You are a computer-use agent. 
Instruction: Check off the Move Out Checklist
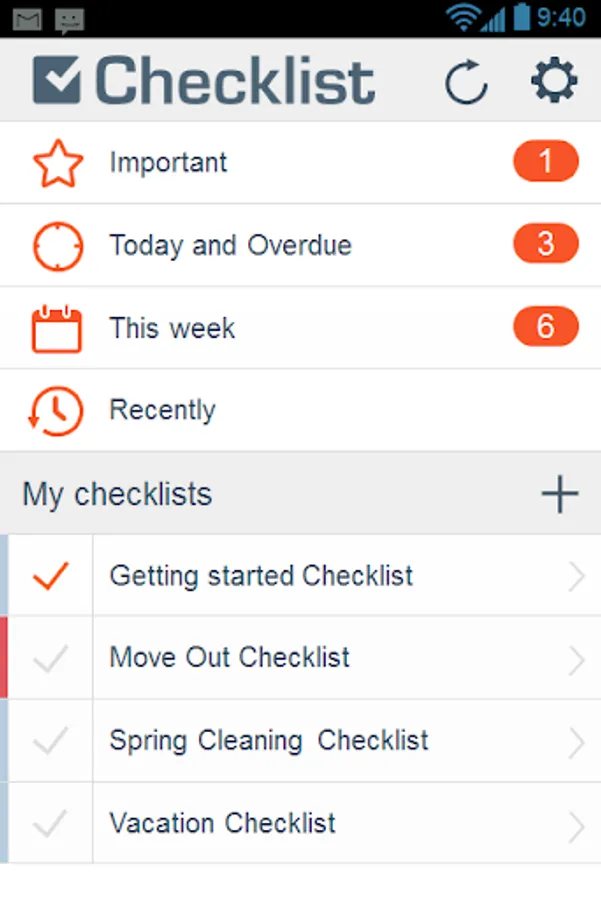(x=50, y=658)
